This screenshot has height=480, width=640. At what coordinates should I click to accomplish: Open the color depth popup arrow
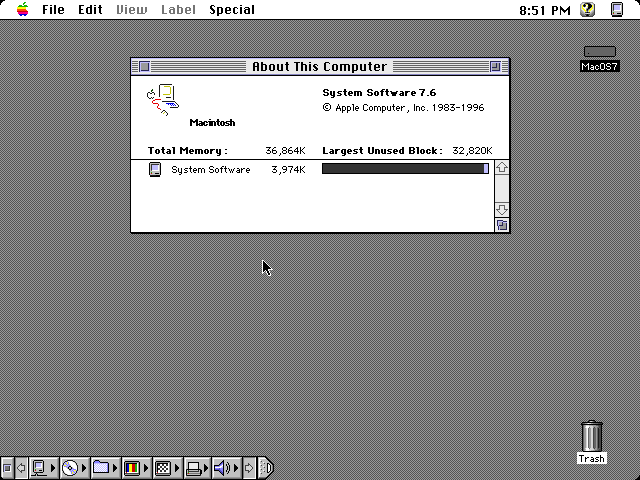point(146,468)
